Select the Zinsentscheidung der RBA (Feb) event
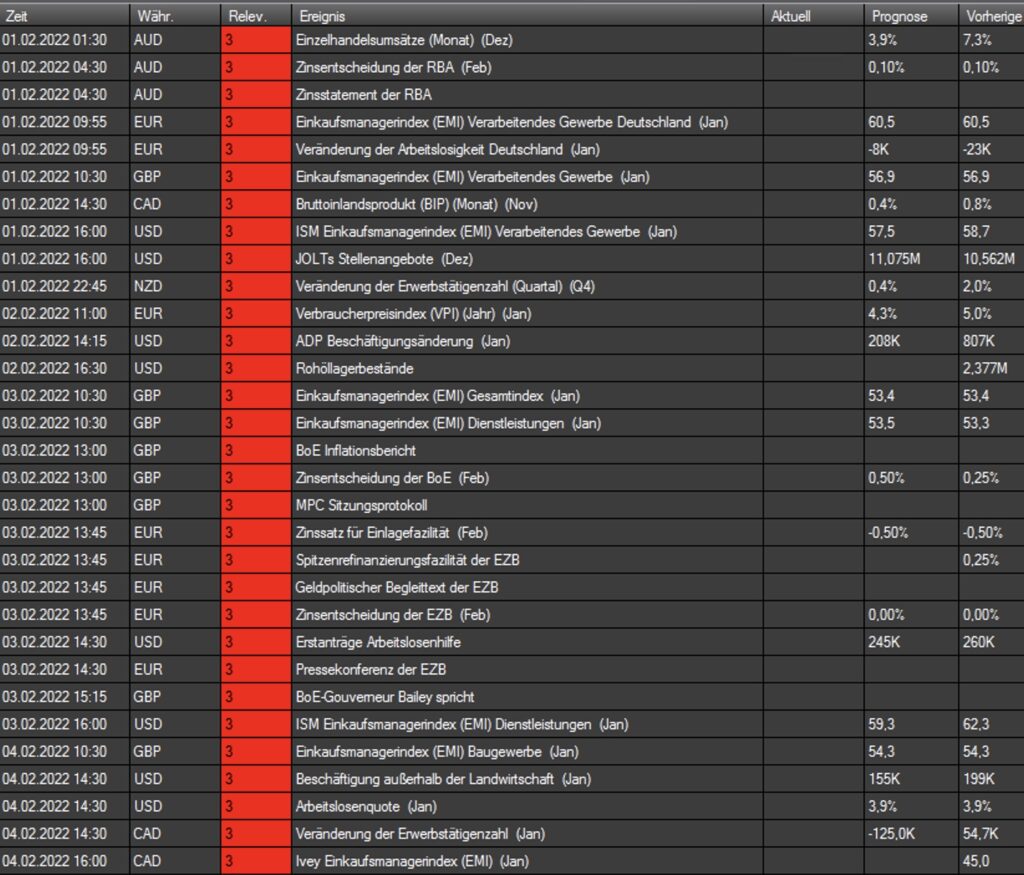 (395, 67)
